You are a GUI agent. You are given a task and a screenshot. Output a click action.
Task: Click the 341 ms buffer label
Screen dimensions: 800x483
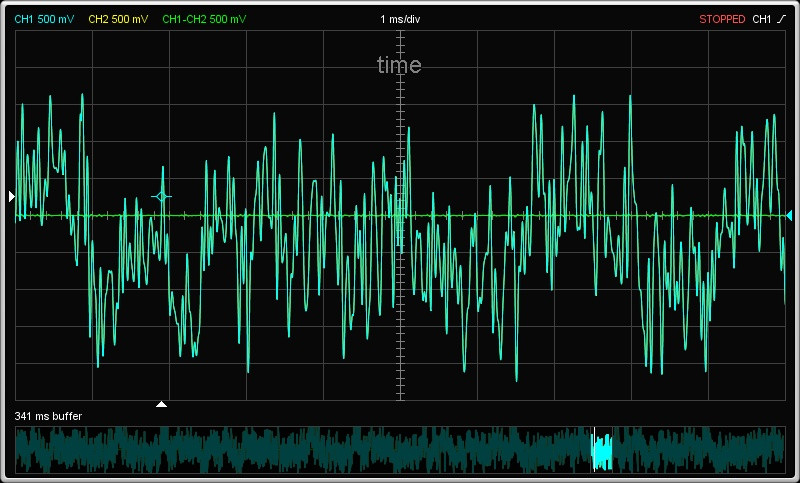click(x=48, y=415)
